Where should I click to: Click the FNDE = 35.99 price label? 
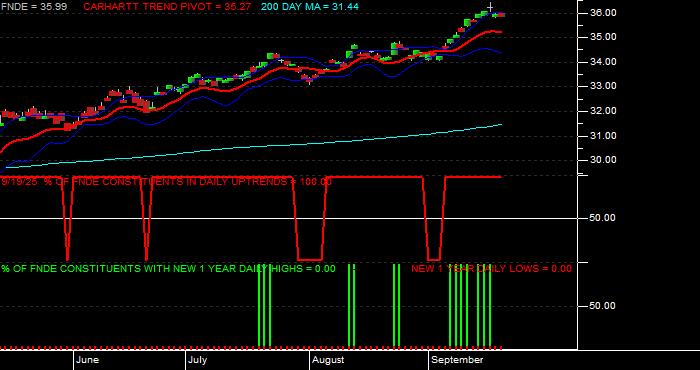pyautogui.click(x=34, y=7)
